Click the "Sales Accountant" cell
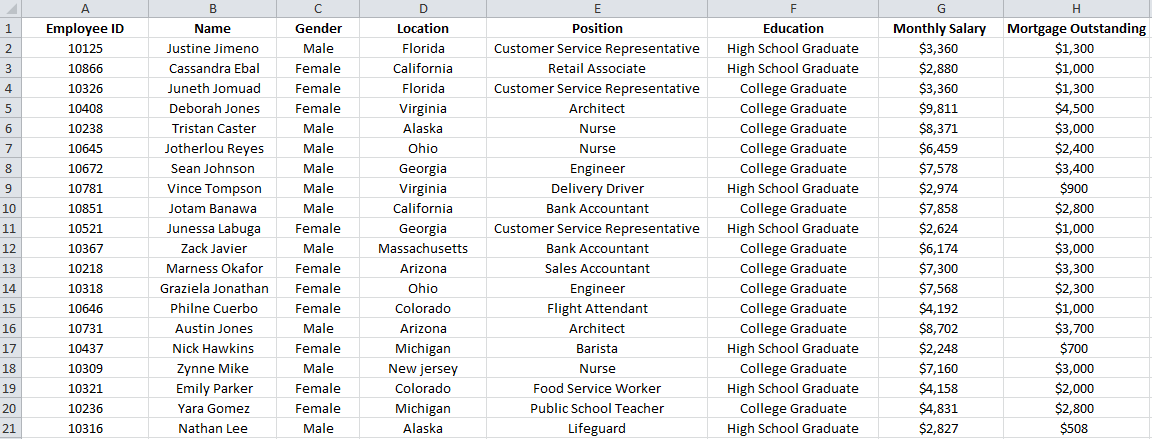The width and height of the screenshot is (1152, 439). [597, 268]
